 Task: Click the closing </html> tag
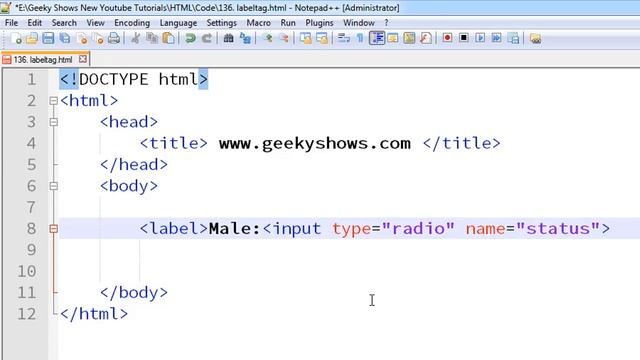[x=94, y=314]
